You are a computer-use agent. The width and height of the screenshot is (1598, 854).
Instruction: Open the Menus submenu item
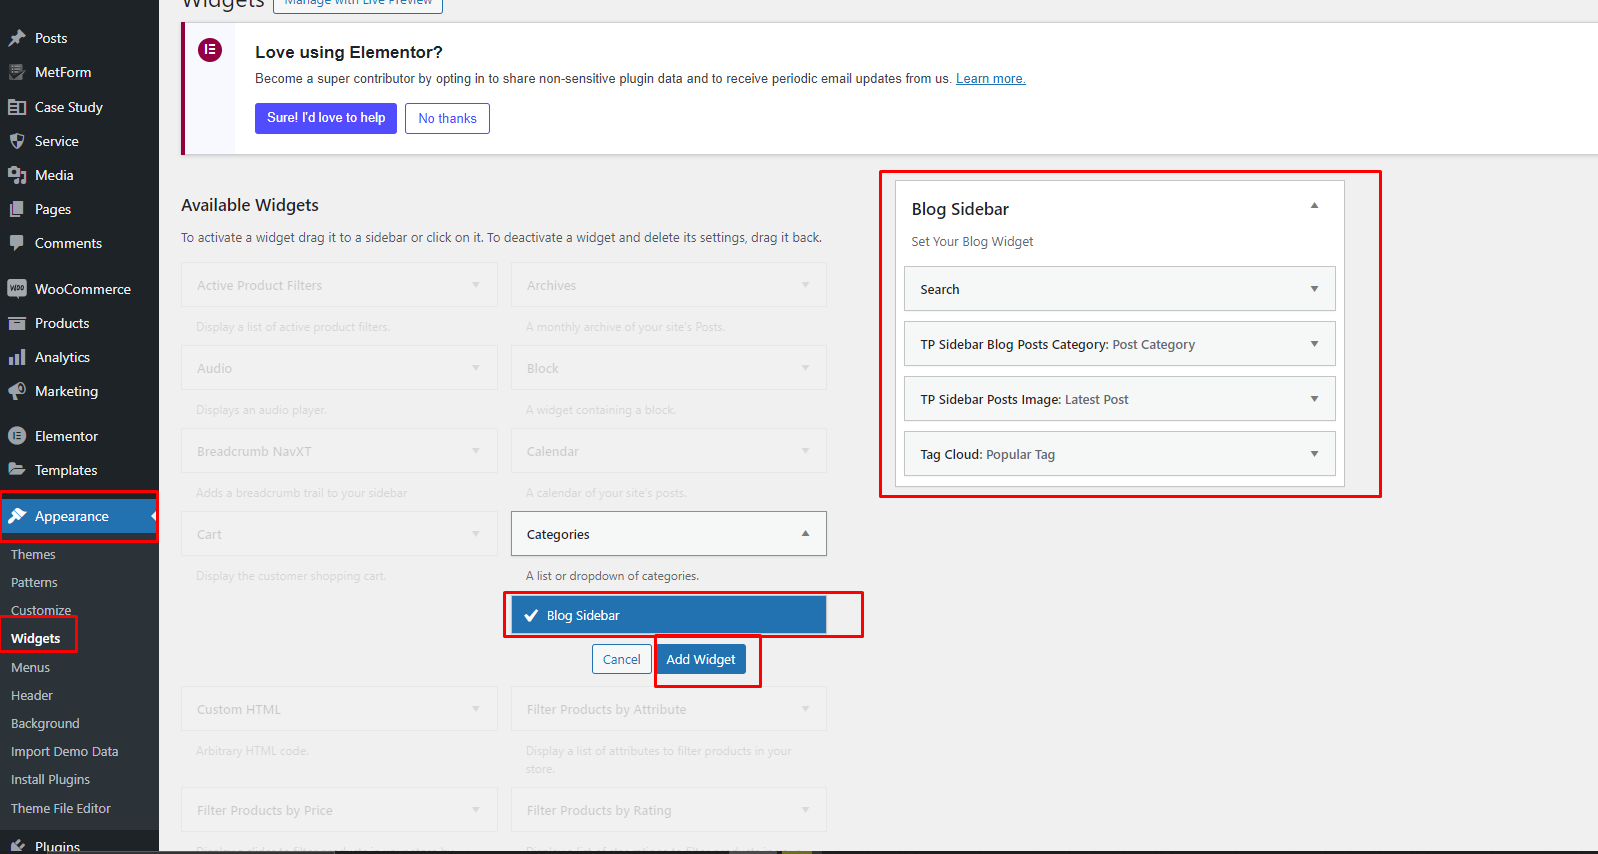30,667
